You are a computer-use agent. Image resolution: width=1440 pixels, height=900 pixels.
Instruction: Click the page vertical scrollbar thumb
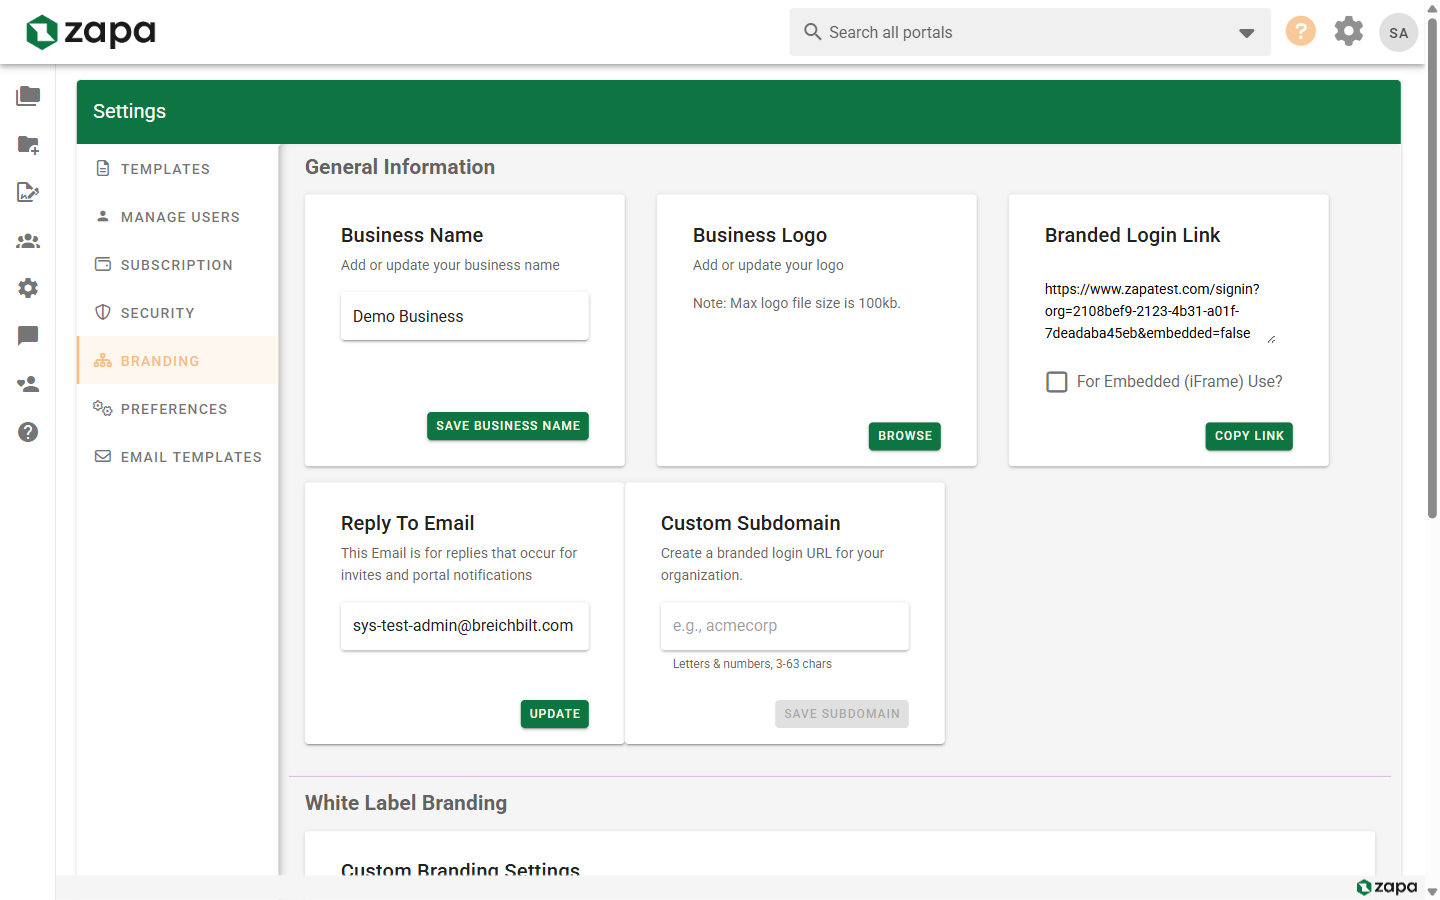1432,268
